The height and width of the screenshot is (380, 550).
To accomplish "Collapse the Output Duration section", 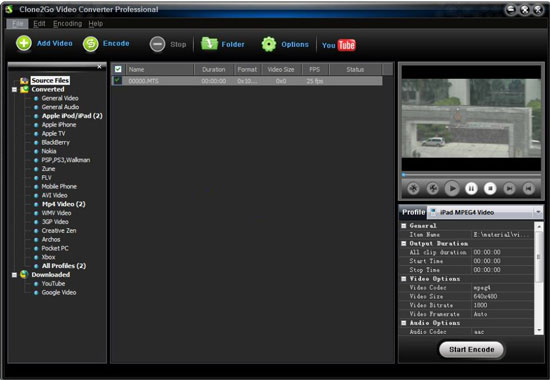I will (404, 243).
